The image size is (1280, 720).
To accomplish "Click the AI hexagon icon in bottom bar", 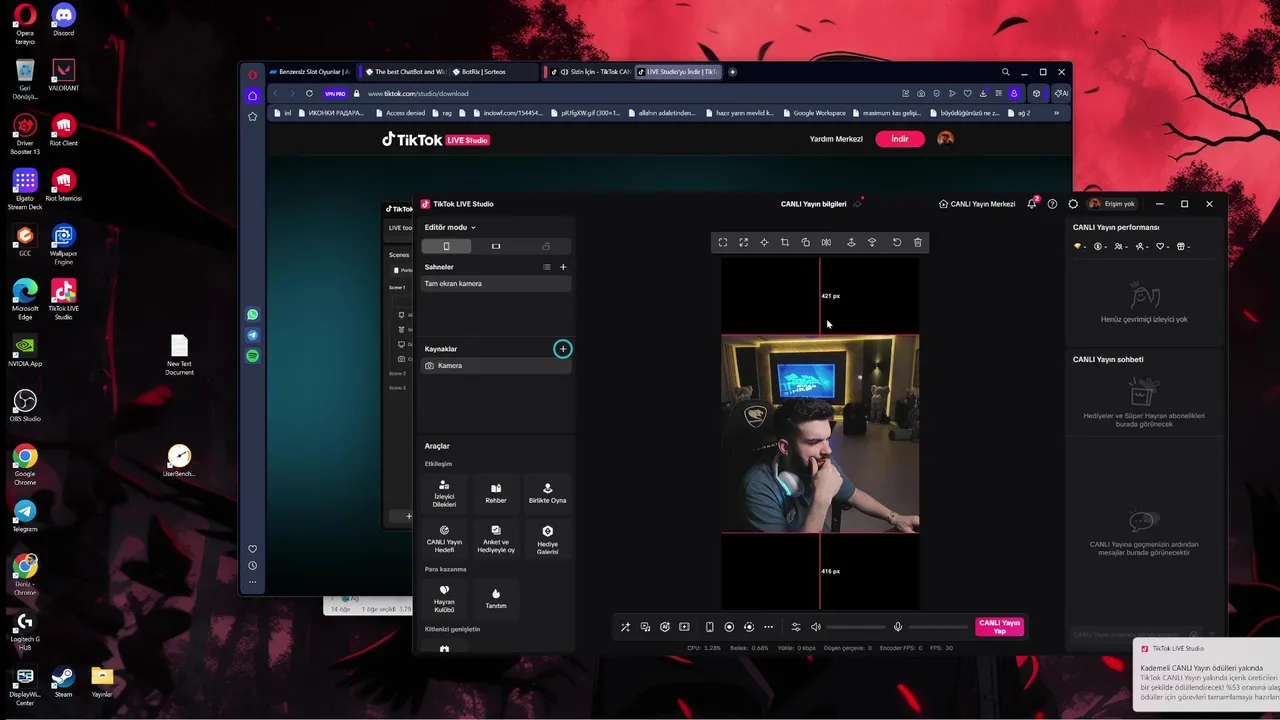I will click(664, 627).
